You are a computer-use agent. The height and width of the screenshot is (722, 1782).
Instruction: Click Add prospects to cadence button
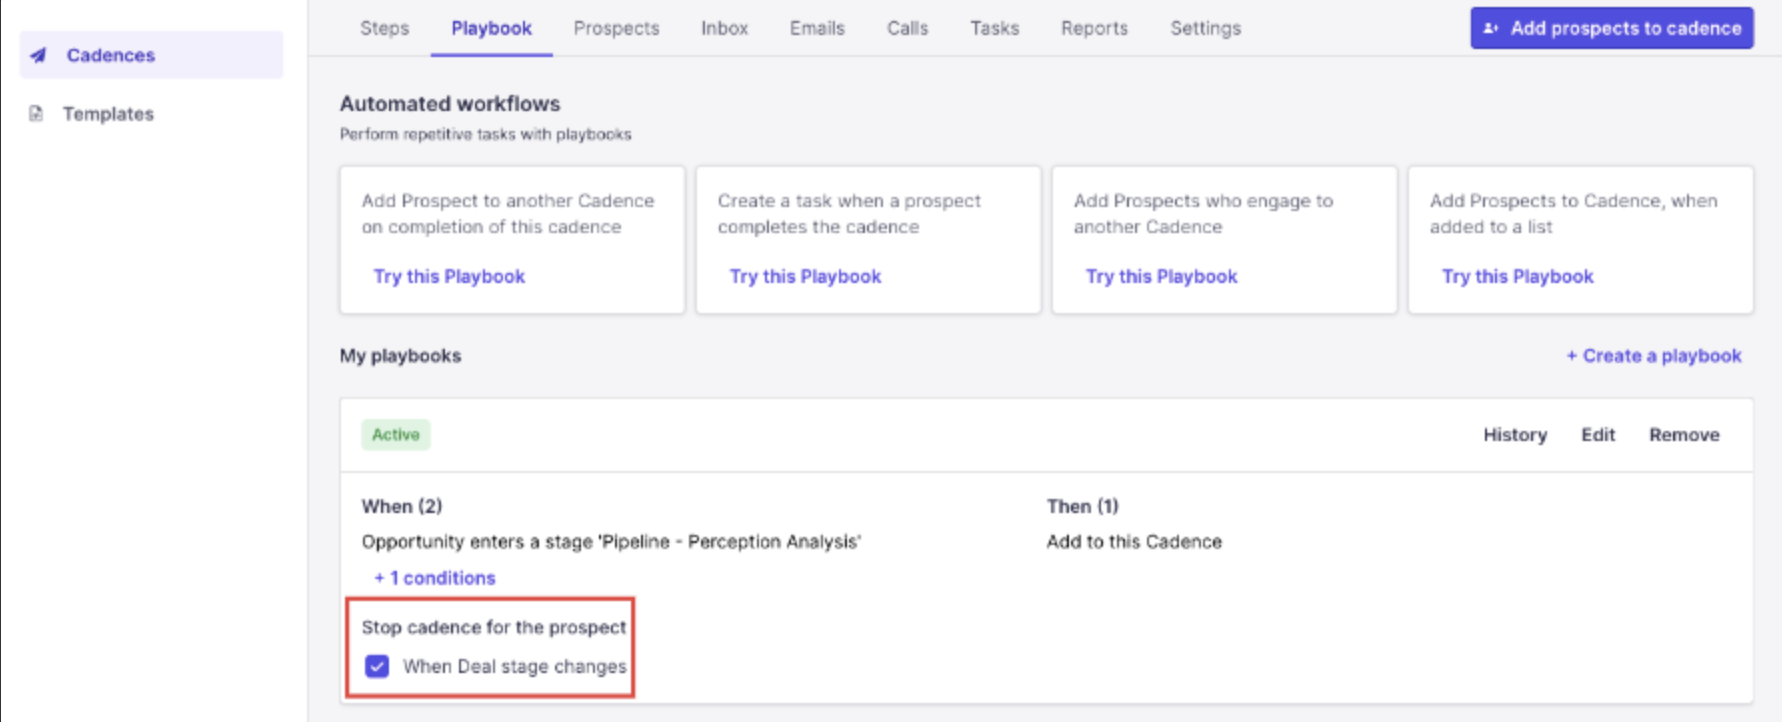(1611, 28)
